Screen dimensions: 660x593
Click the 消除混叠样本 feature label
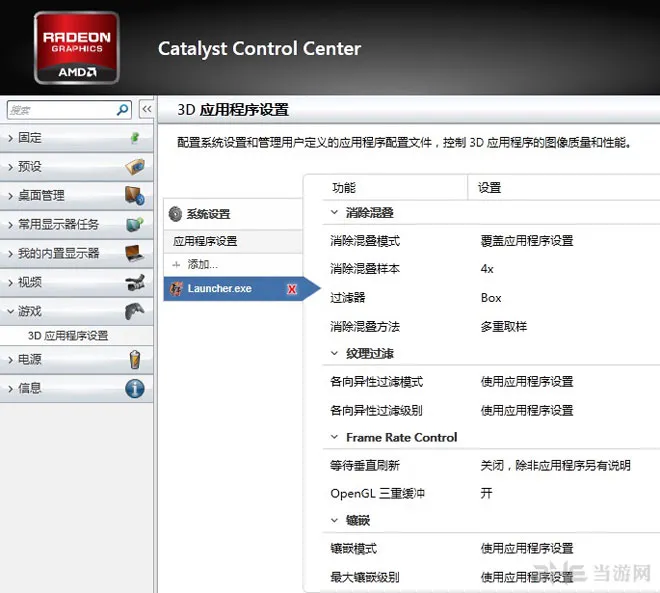[365, 269]
